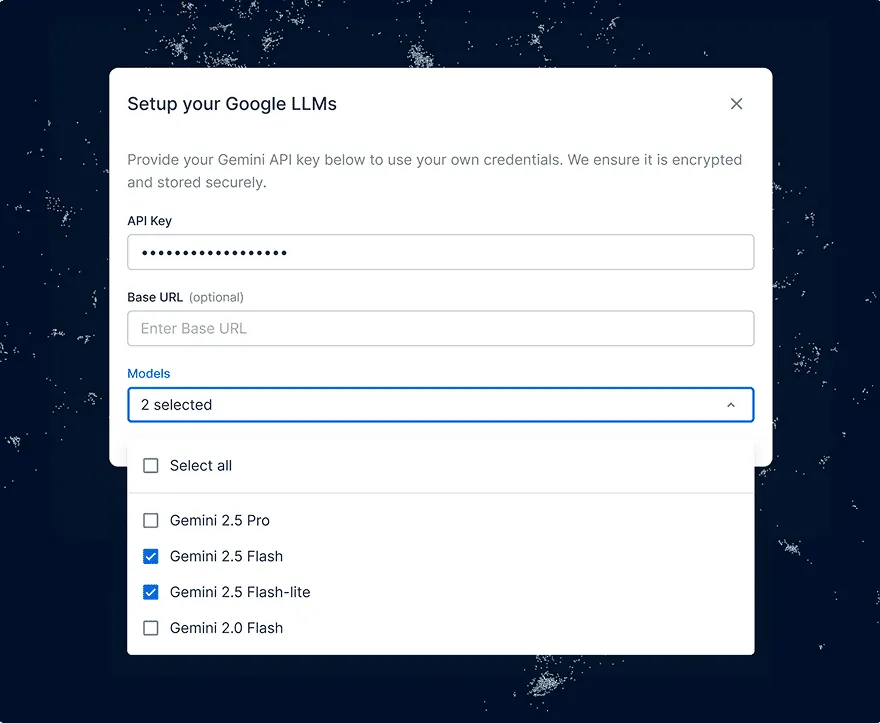880x724 pixels.
Task: Click the API Key field label
Action: pyautogui.click(x=149, y=220)
